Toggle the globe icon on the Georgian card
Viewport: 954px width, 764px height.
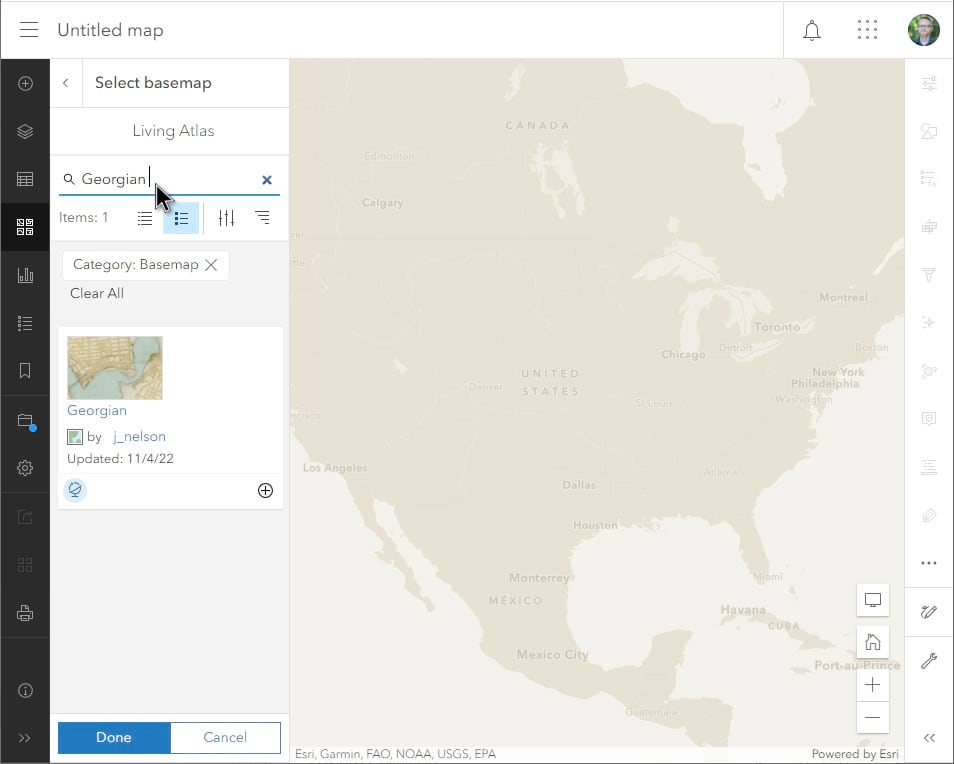tap(75, 490)
